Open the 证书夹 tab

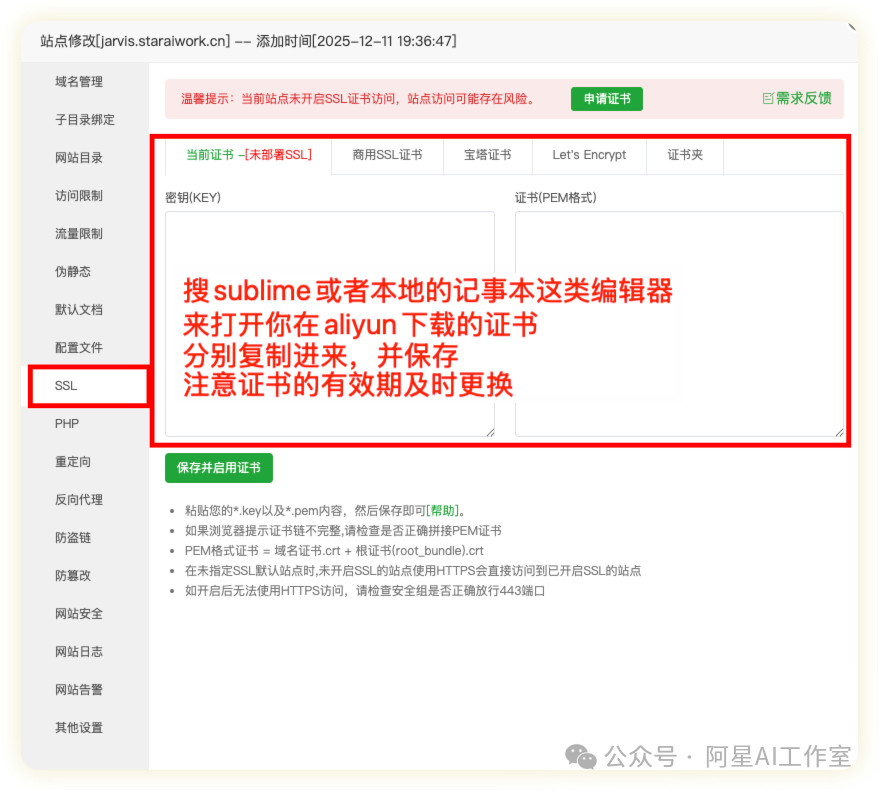(685, 155)
